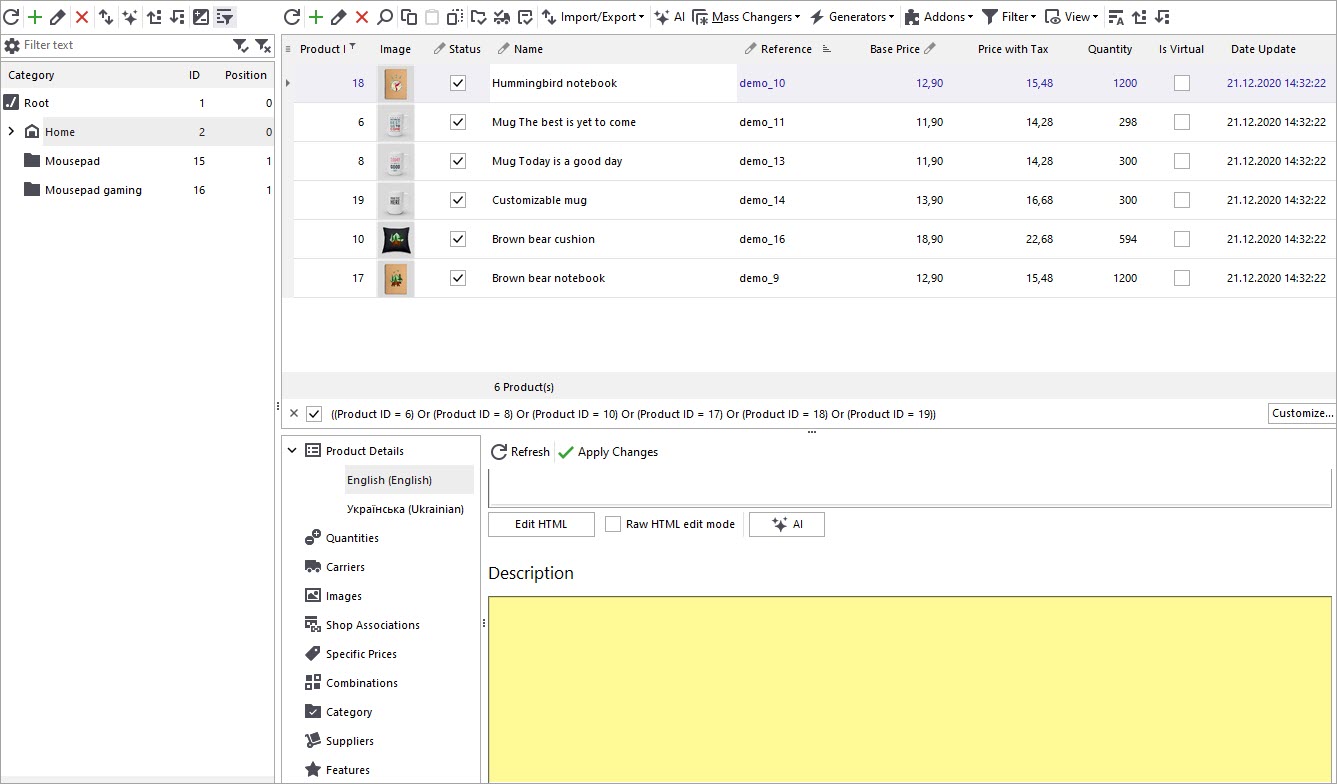This screenshot has height=784, width=1337.
Task: Sort by Base Price column header
Action: coord(895,49)
